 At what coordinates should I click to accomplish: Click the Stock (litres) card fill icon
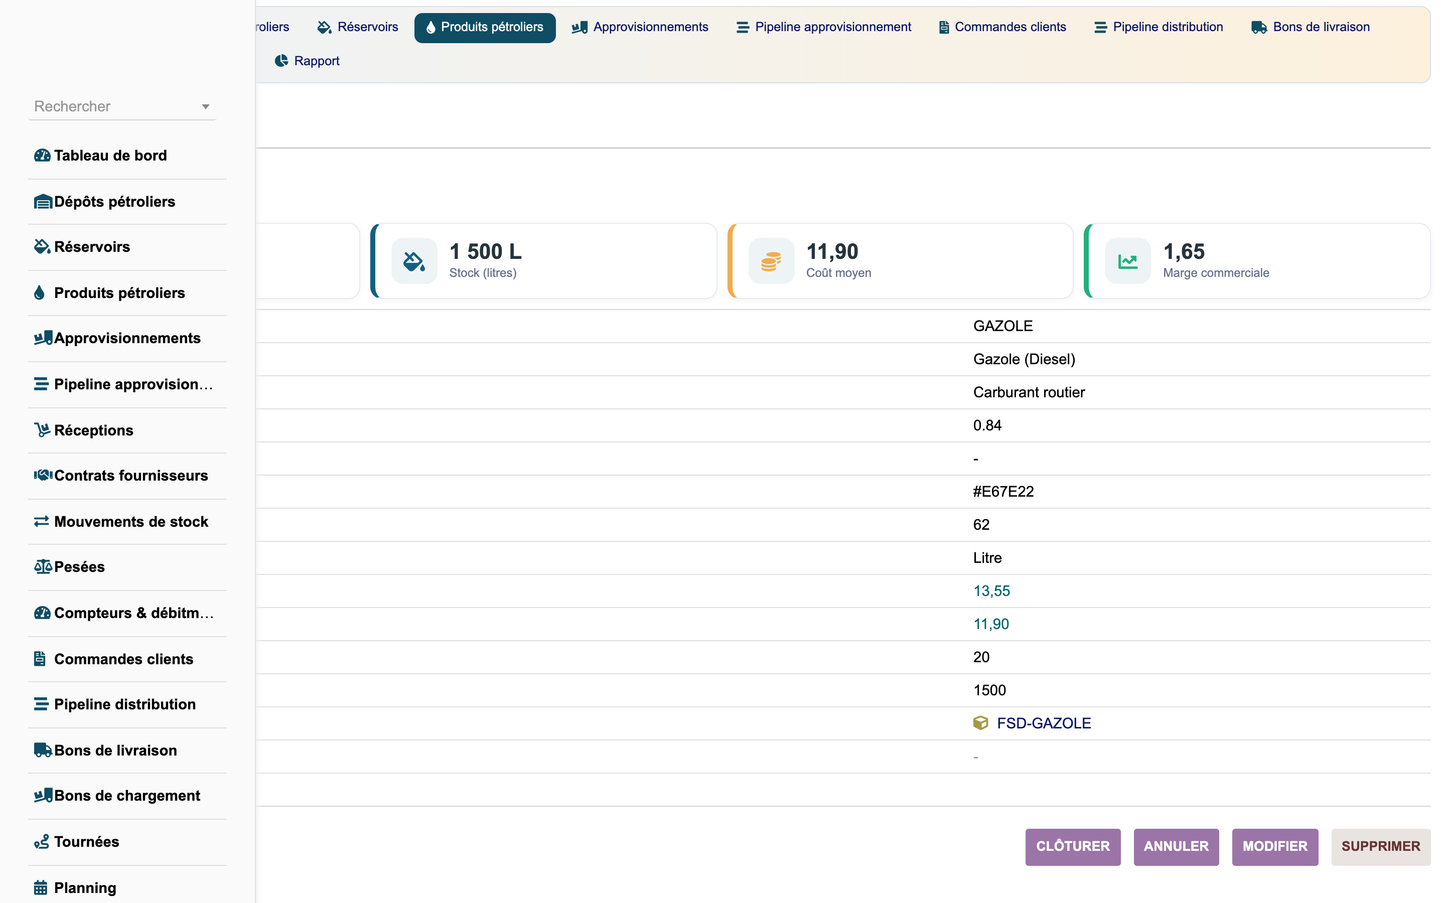pyautogui.click(x=414, y=261)
